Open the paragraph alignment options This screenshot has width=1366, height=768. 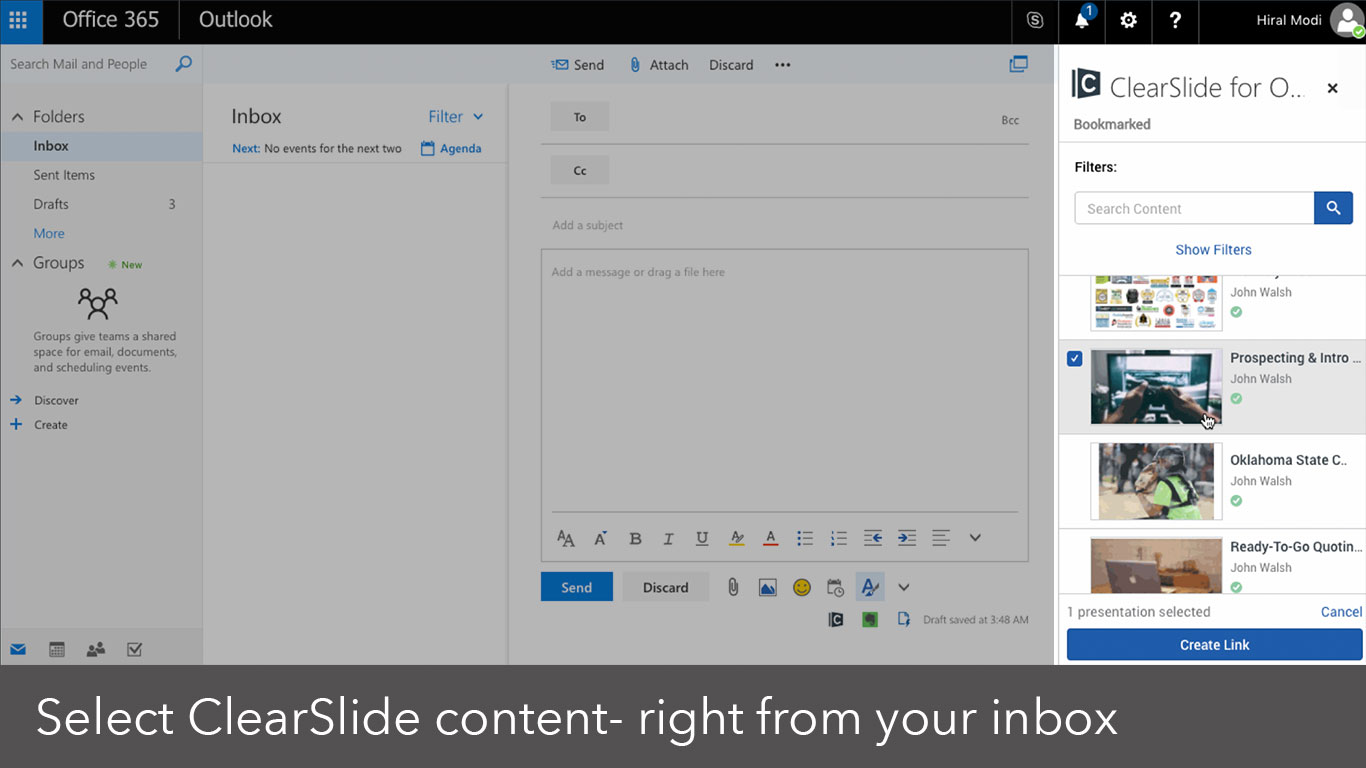(x=941, y=538)
